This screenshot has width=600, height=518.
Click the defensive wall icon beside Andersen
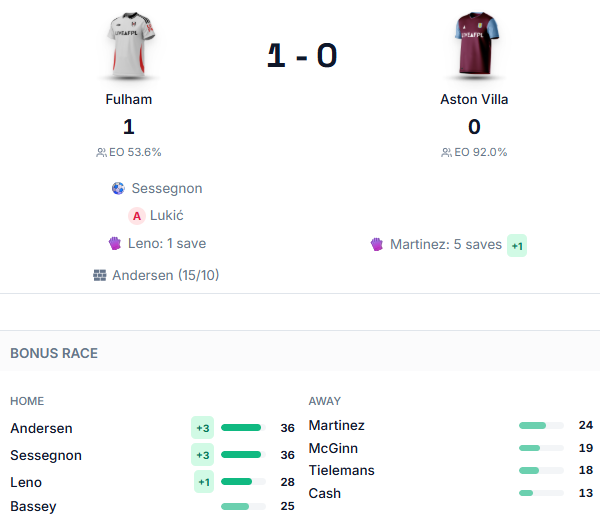100,275
